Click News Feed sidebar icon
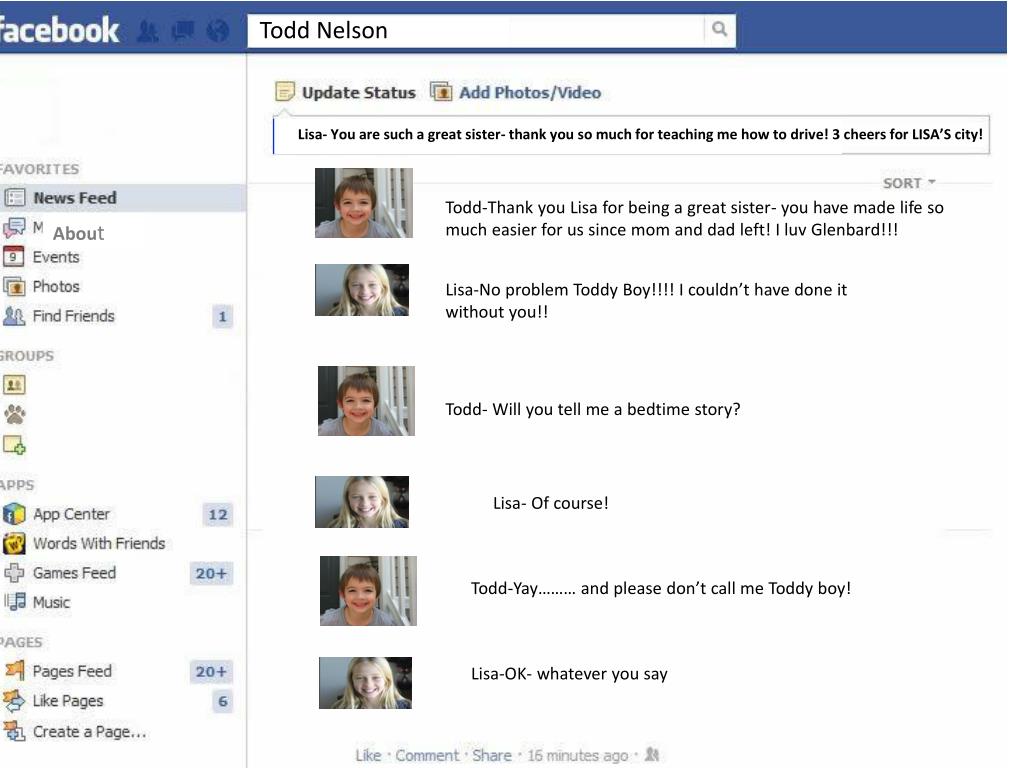 pyautogui.click(x=14, y=197)
